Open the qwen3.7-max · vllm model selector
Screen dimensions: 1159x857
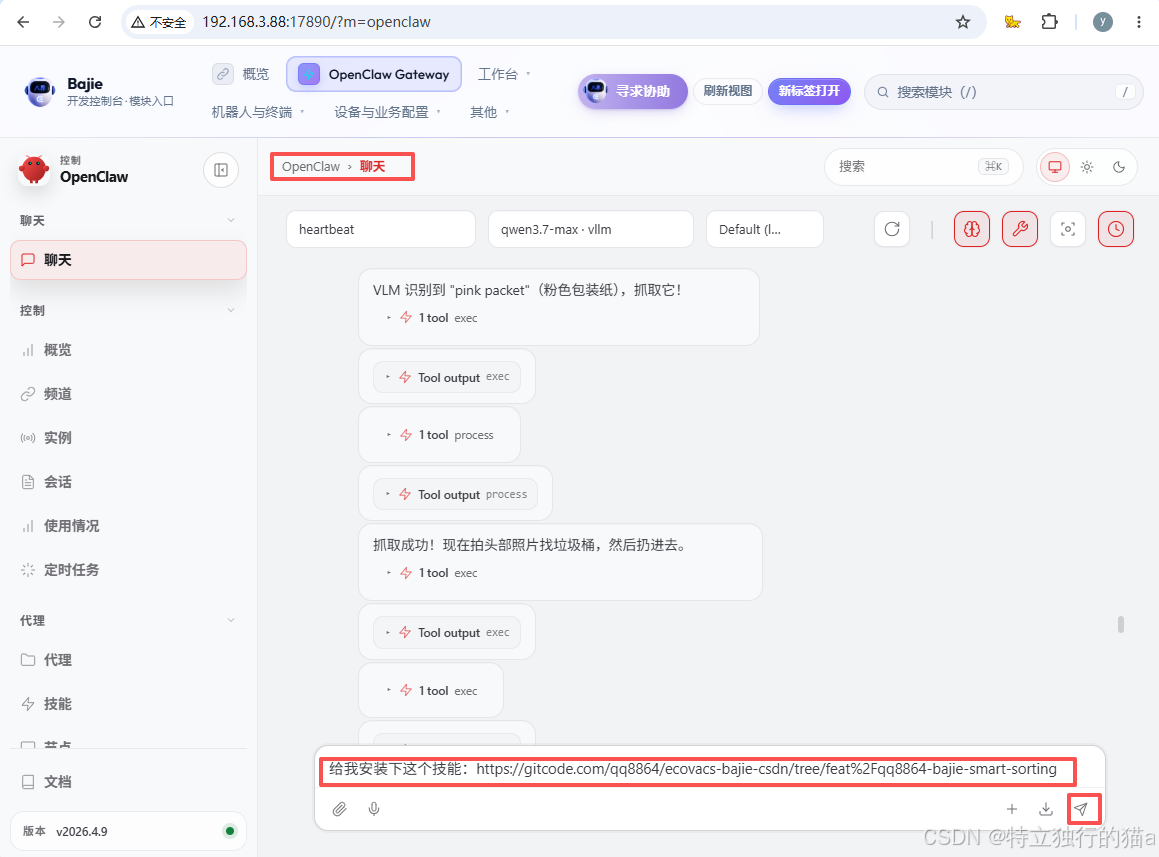click(x=591, y=229)
